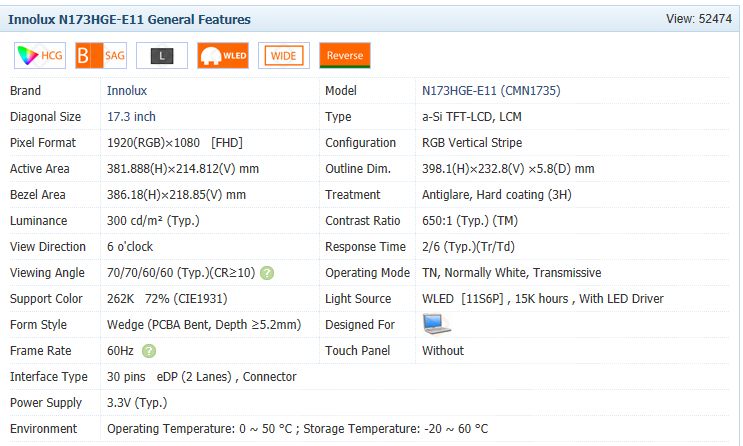Viewport: 743px width, 446px height.
Task: Select the 70/70/60/60 viewing angle value
Action: pyautogui.click(x=181, y=273)
